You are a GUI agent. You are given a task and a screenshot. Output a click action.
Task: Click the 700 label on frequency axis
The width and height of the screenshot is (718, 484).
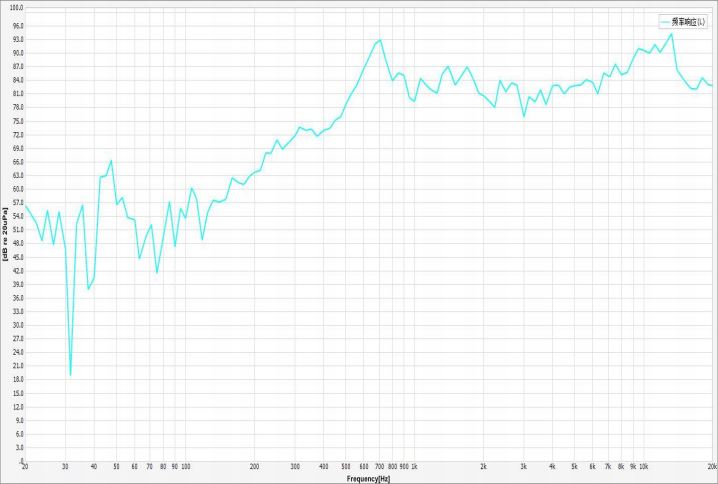(380, 467)
